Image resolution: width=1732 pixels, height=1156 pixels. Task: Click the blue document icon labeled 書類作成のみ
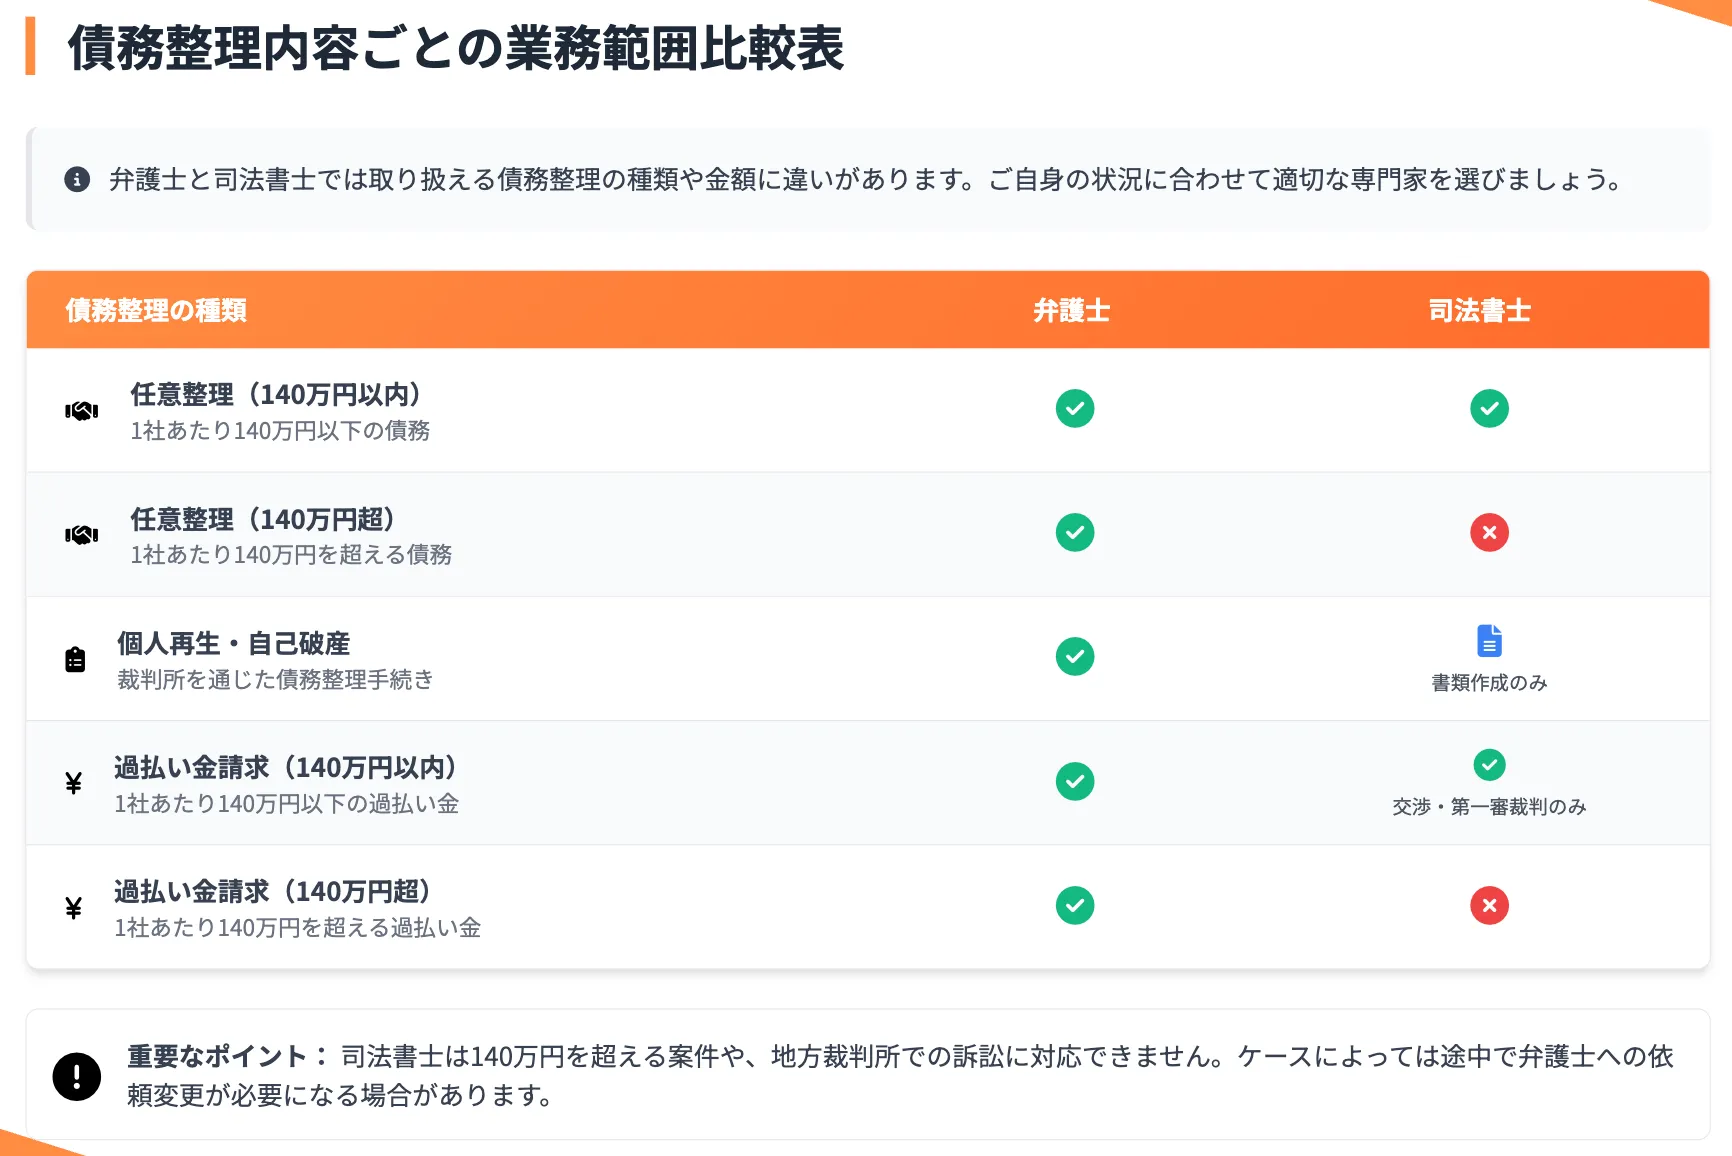(1489, 641)
